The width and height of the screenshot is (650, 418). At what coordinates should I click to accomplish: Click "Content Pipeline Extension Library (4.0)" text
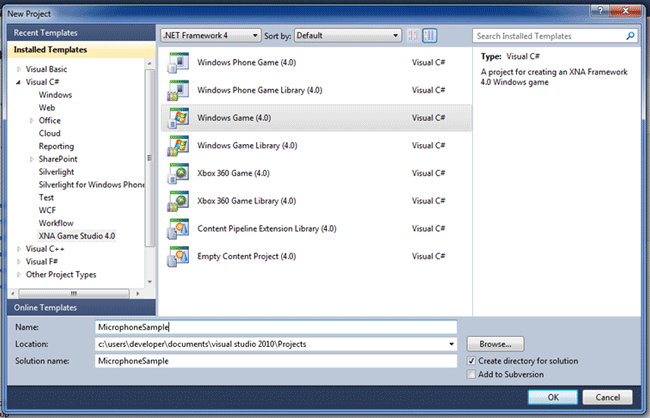(x=267, y=229)
